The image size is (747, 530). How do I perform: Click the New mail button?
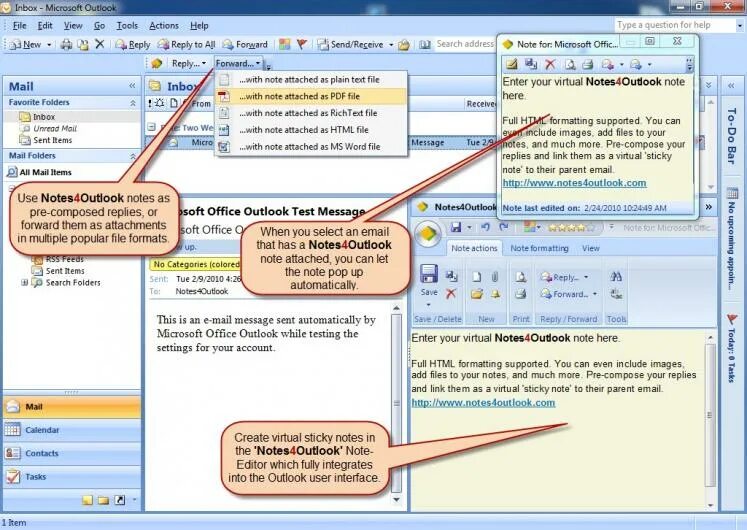point(26,45)
